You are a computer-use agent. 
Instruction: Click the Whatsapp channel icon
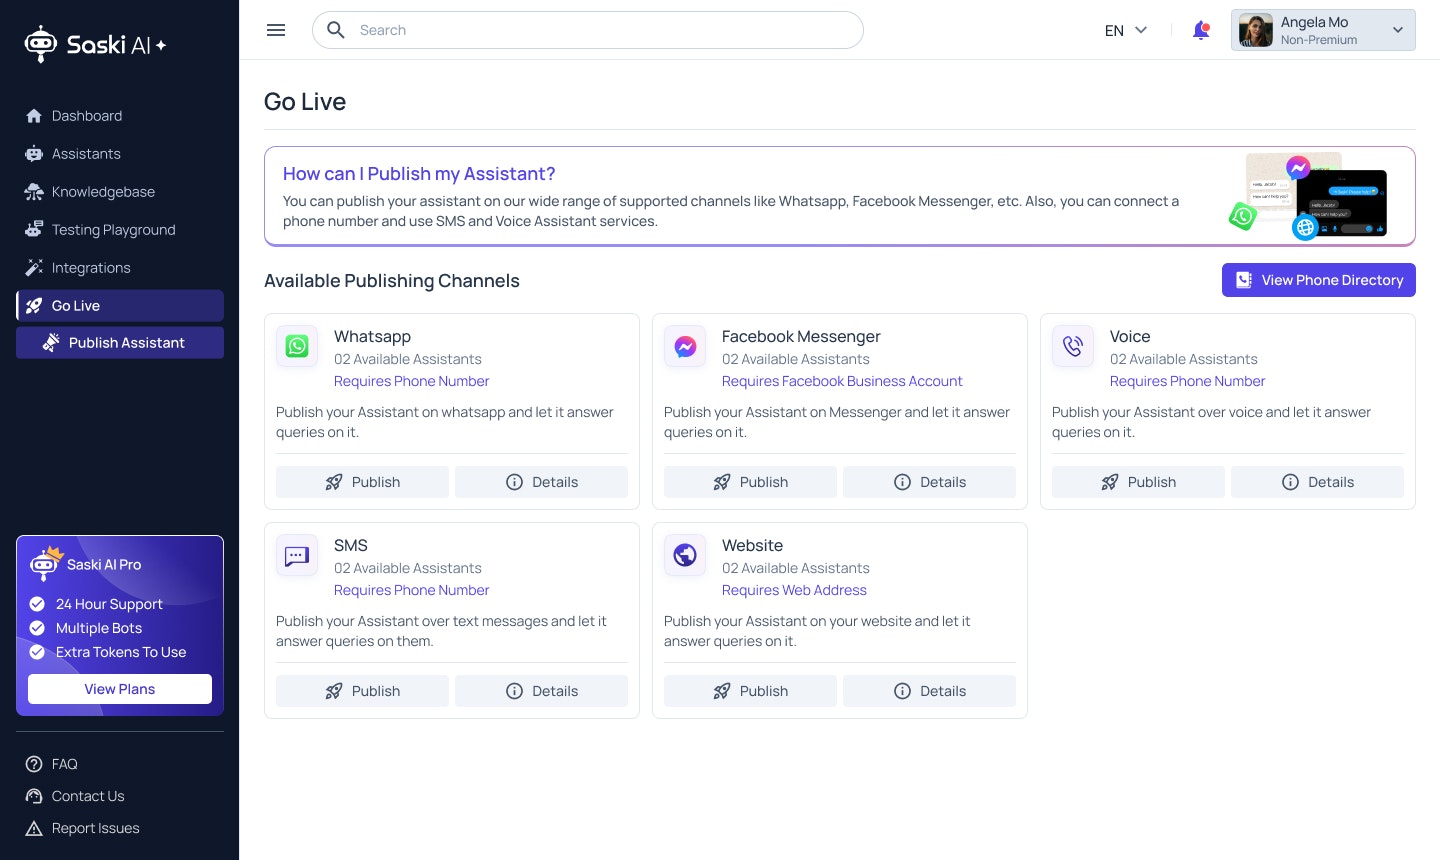coord(297,346)
